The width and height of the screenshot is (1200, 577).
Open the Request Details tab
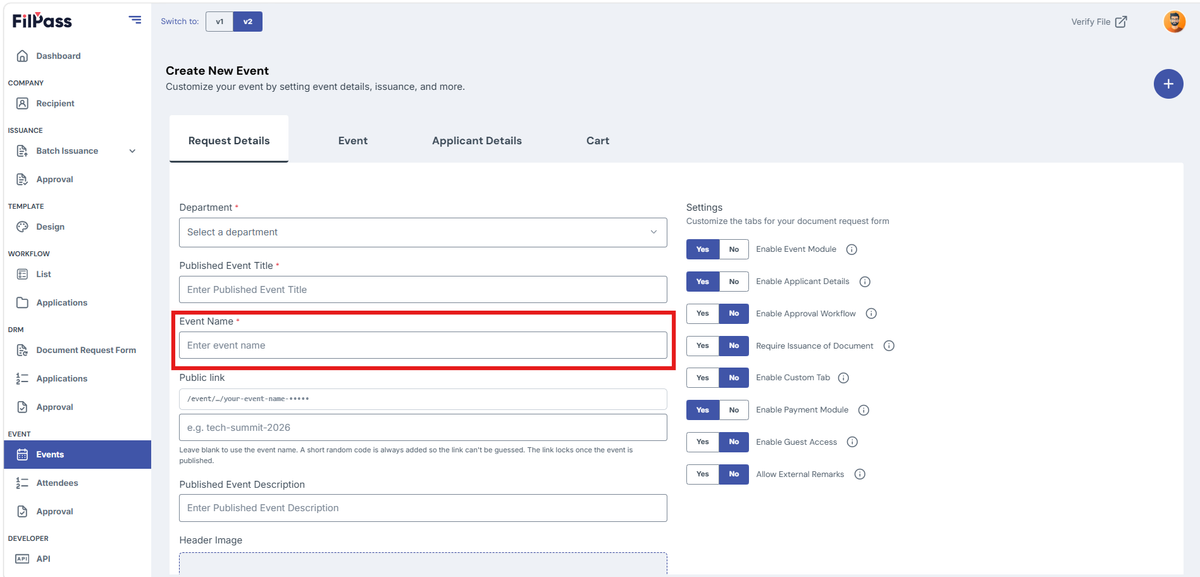click(229, 140)
